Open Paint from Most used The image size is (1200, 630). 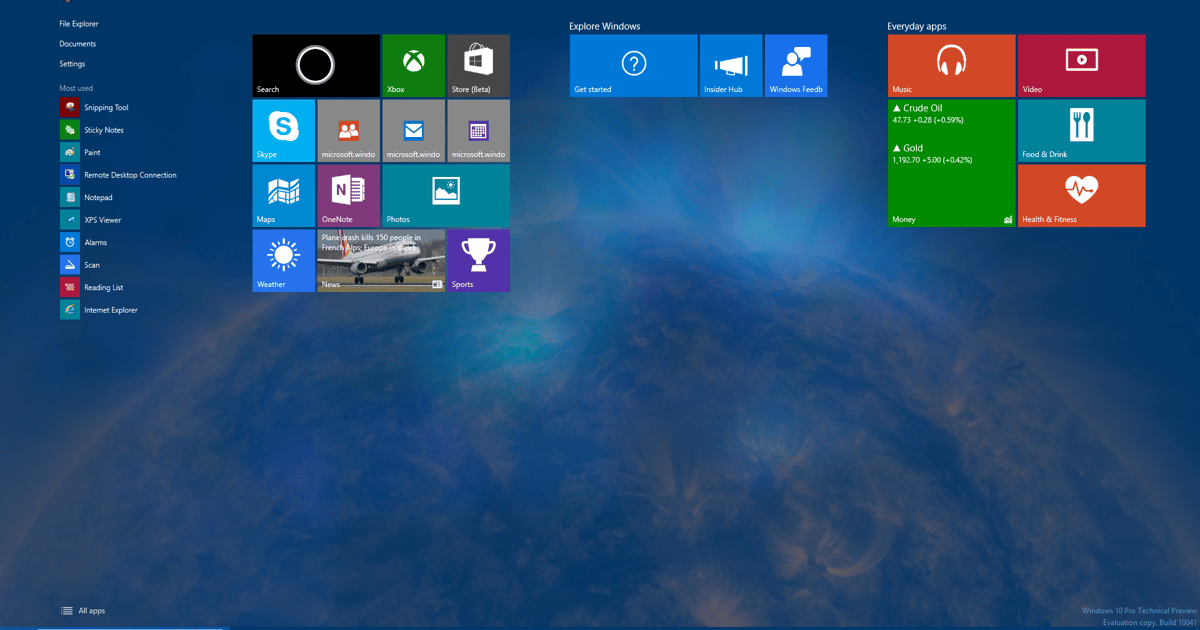tap(95, 152)
